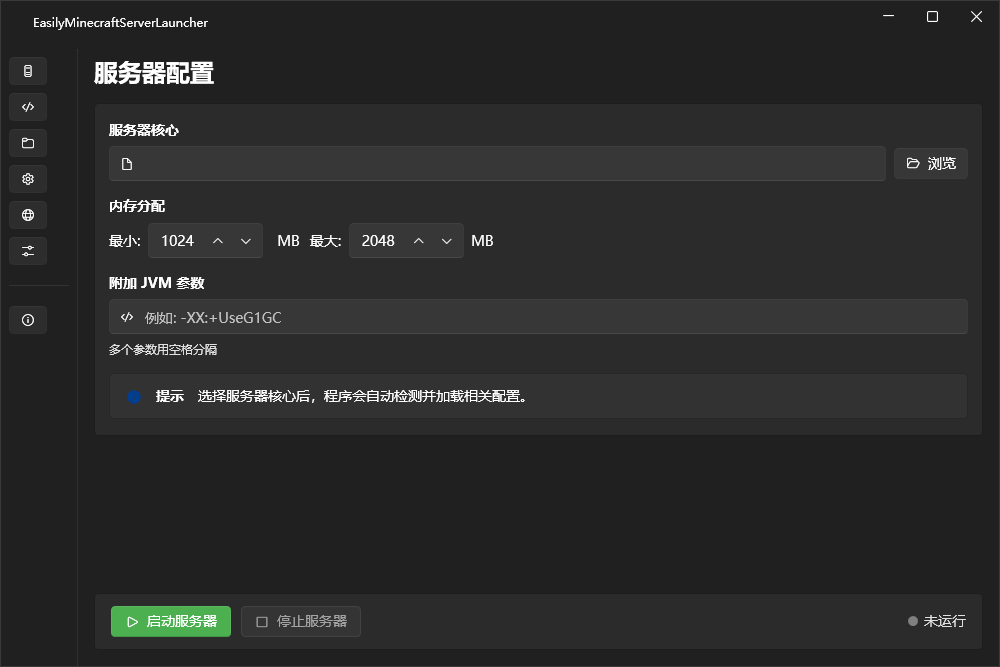The image size is (1000, 667).
Task: Click the code icon in JVM parameters field
Action: 126,317
